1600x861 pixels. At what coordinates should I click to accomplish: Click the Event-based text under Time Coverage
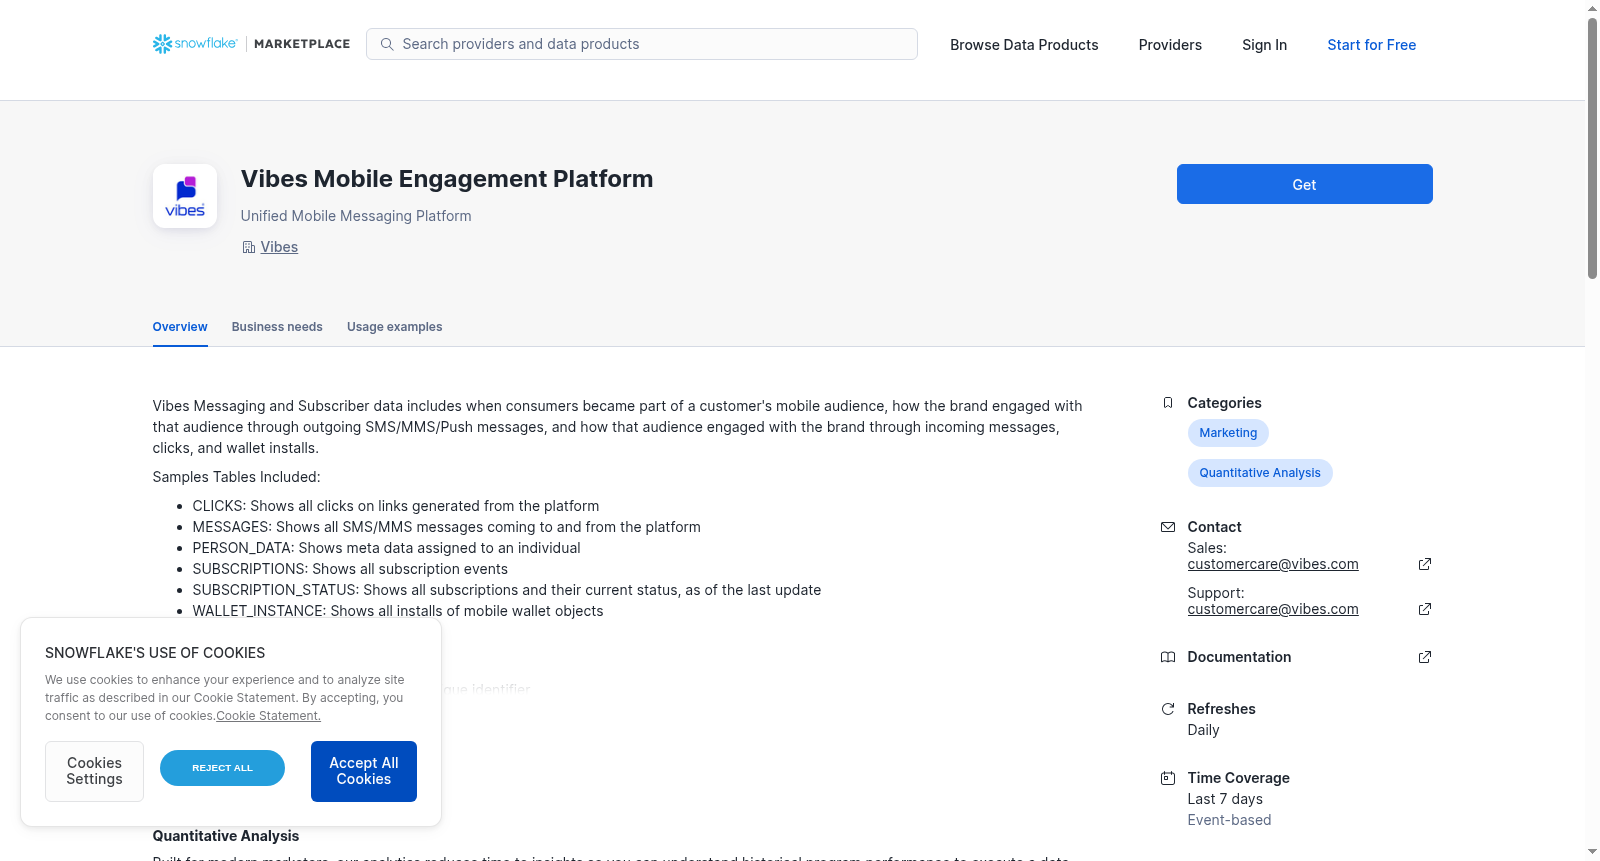(x=1229, y=820)
